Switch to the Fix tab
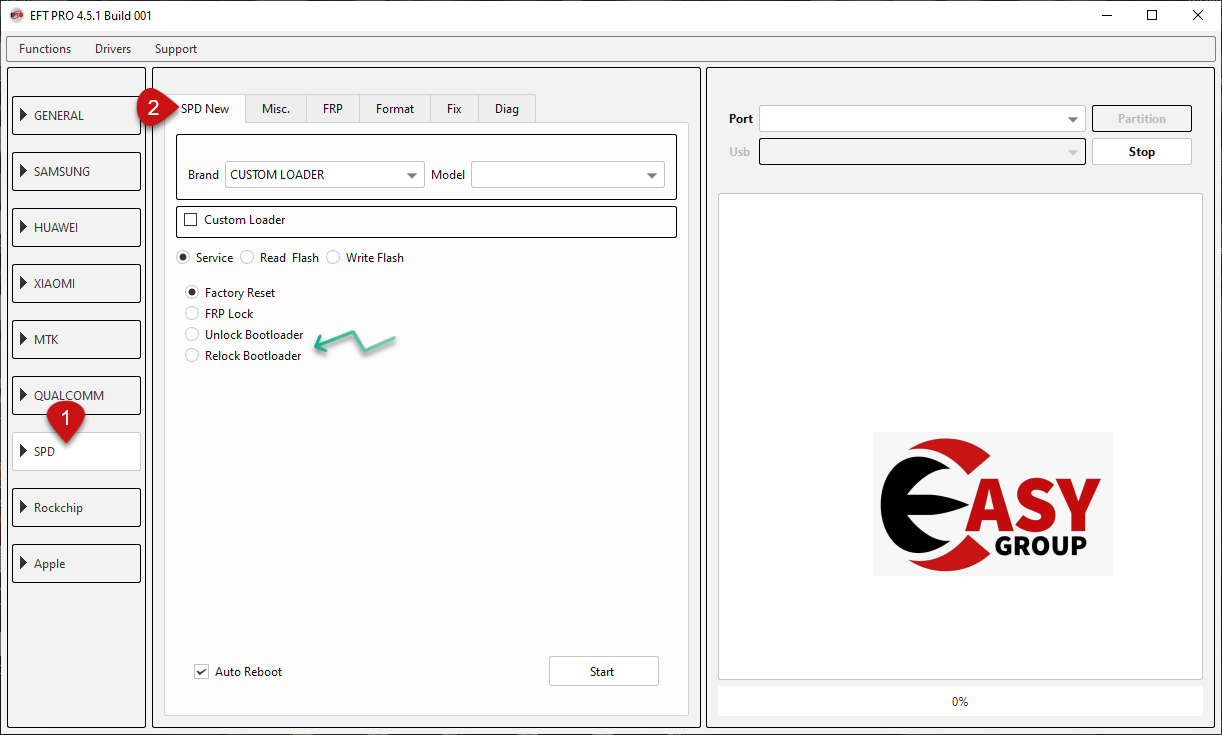1222x735 pixels. [x=454, y=109]
